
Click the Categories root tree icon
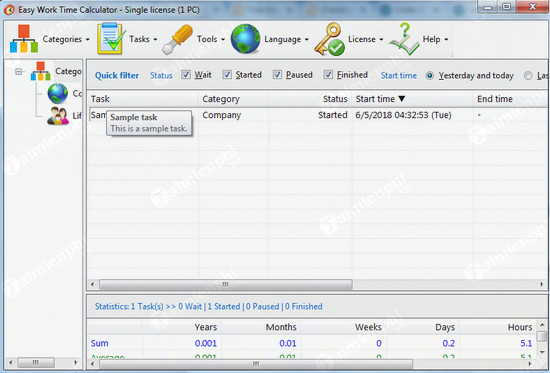(41, 71)
